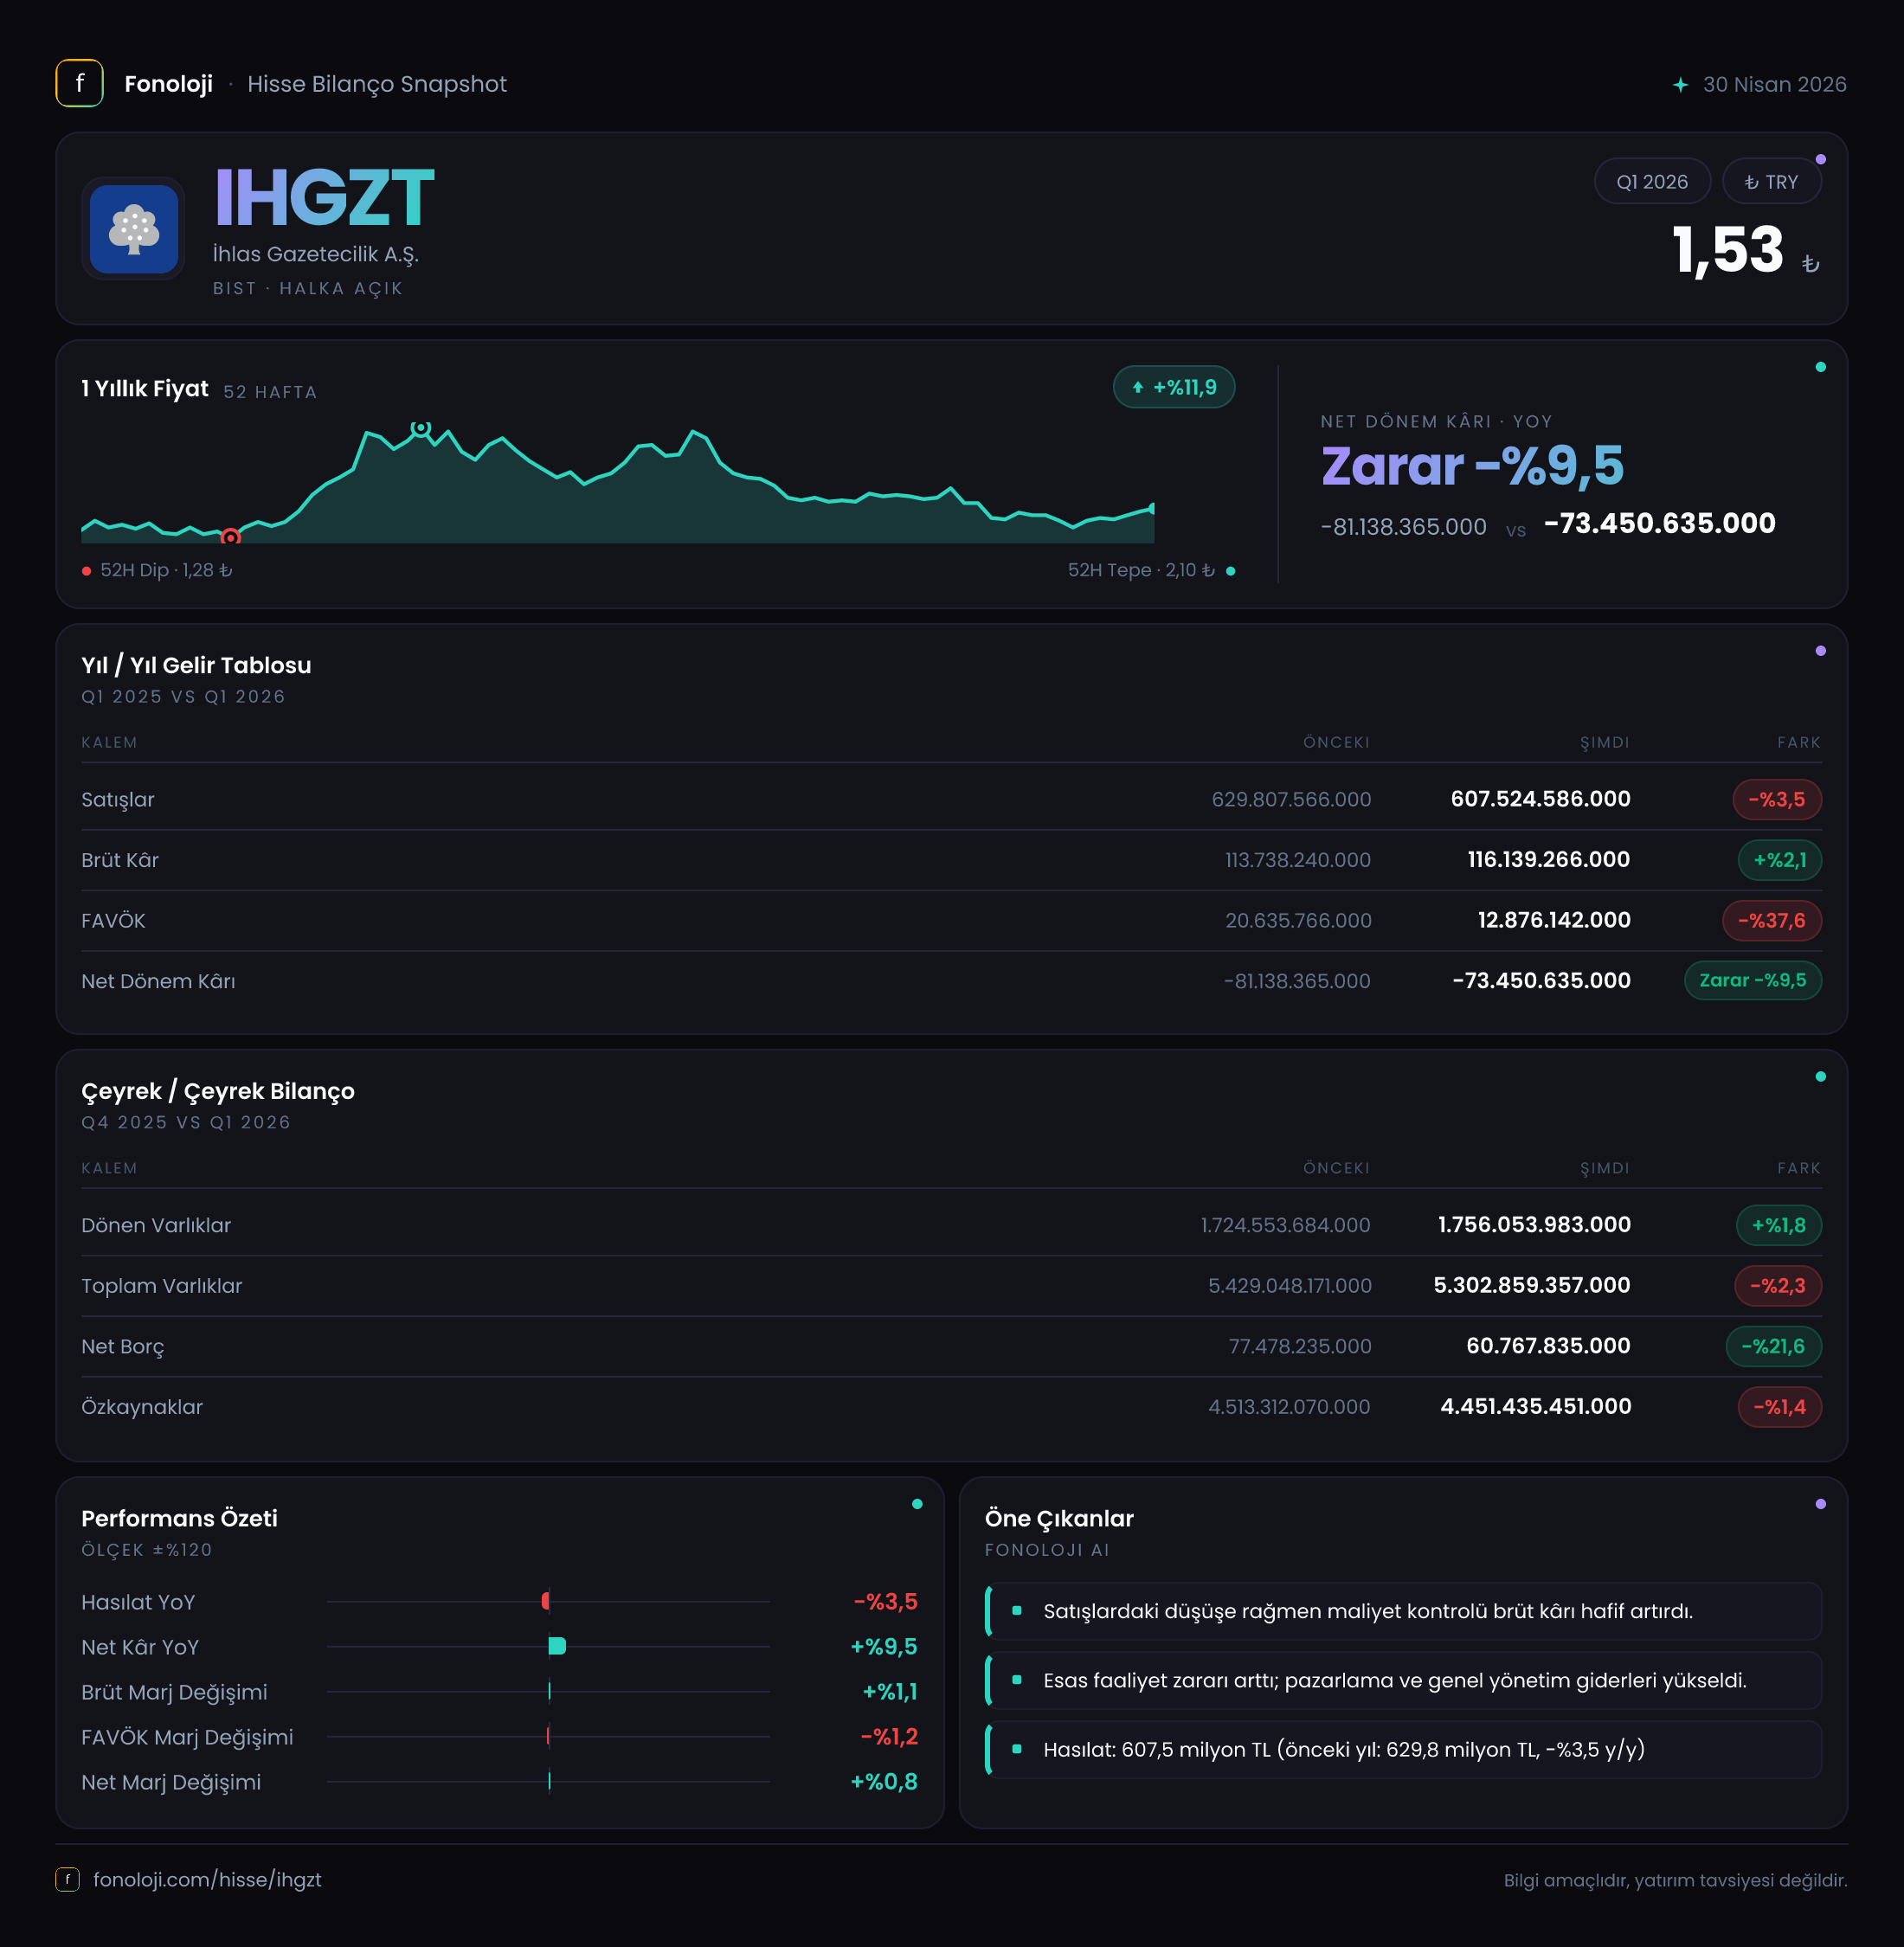Screen dimensions: 1904x1947
Task: Click the teal 52-week high chart marker
Action: pyautogui.click(x=421, y=428)
